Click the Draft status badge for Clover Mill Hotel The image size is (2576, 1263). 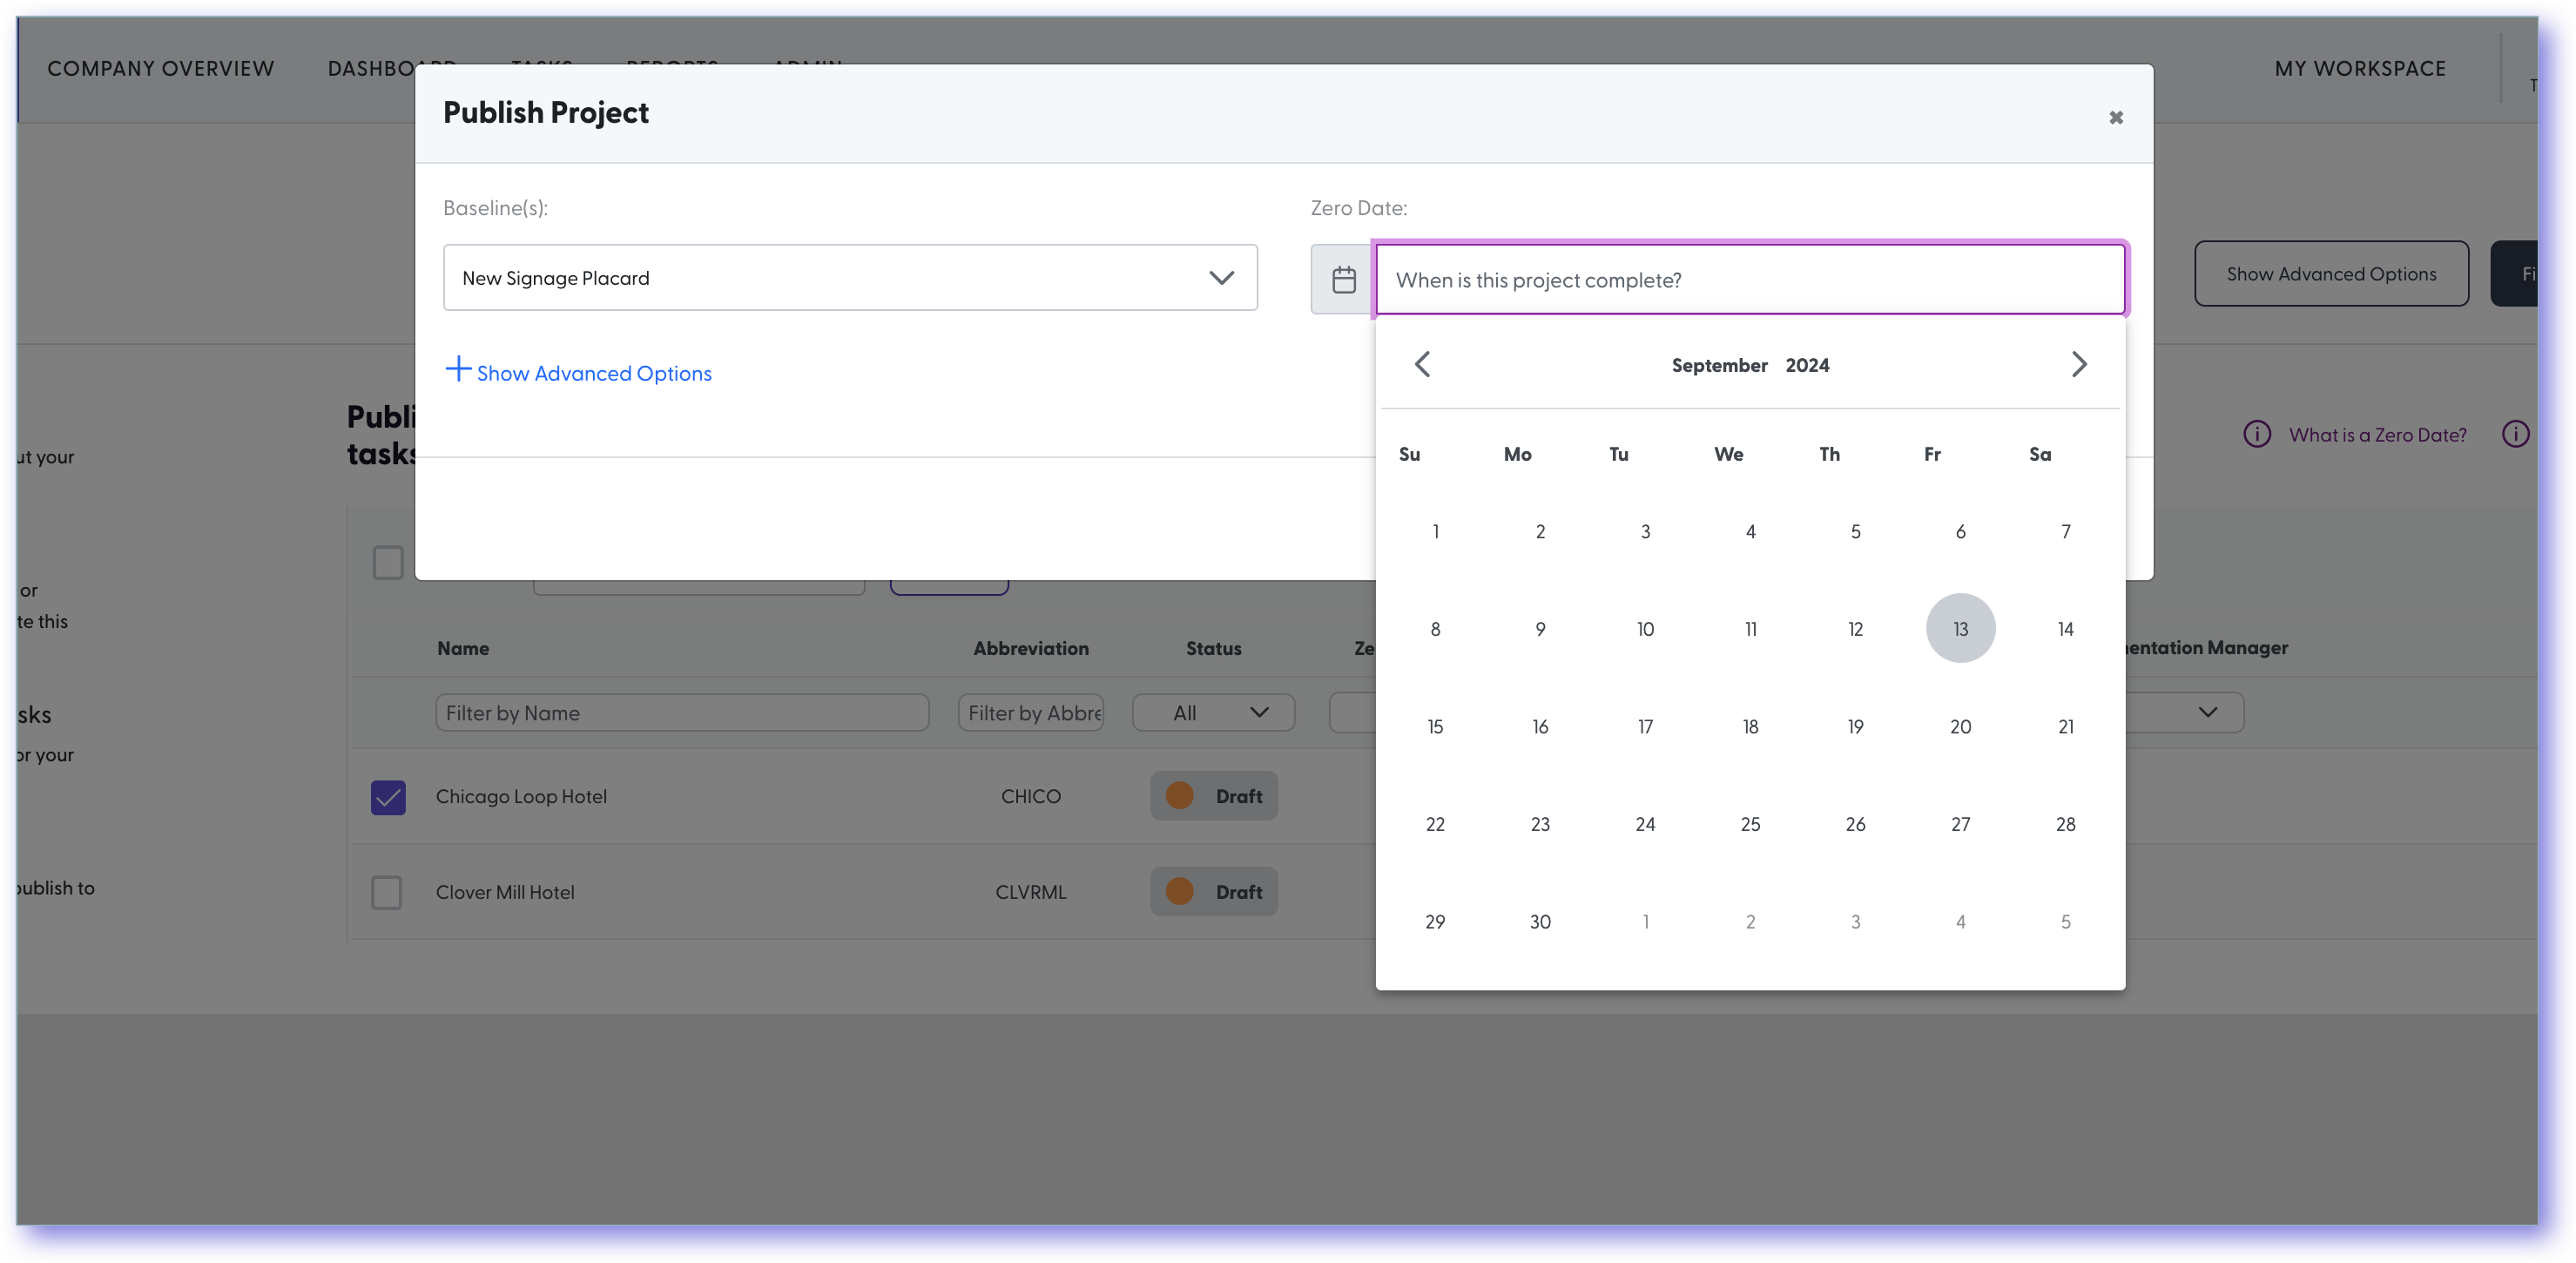click(x=1213, y=892)
